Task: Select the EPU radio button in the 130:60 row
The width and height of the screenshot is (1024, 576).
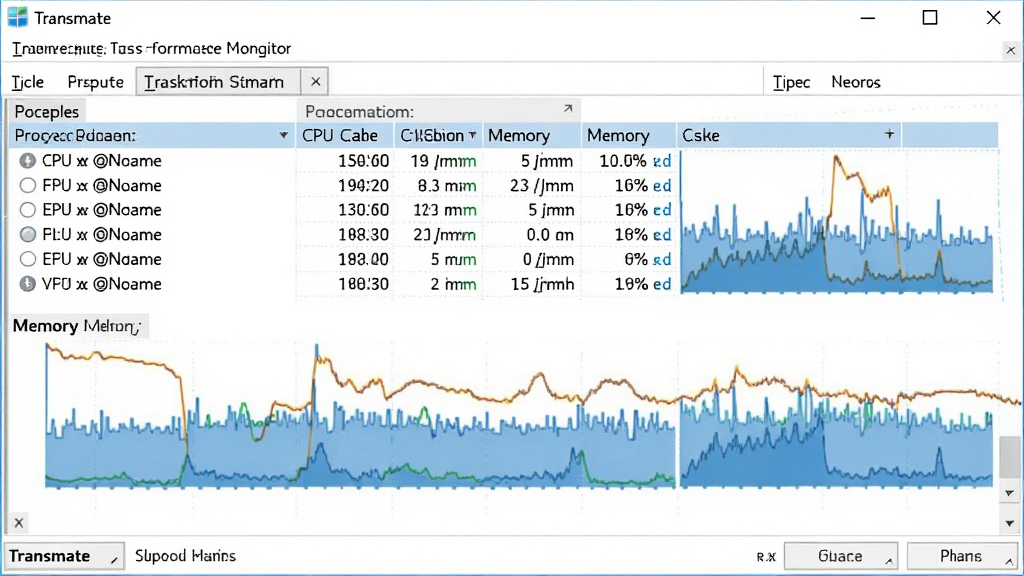Action: (27, 210)
